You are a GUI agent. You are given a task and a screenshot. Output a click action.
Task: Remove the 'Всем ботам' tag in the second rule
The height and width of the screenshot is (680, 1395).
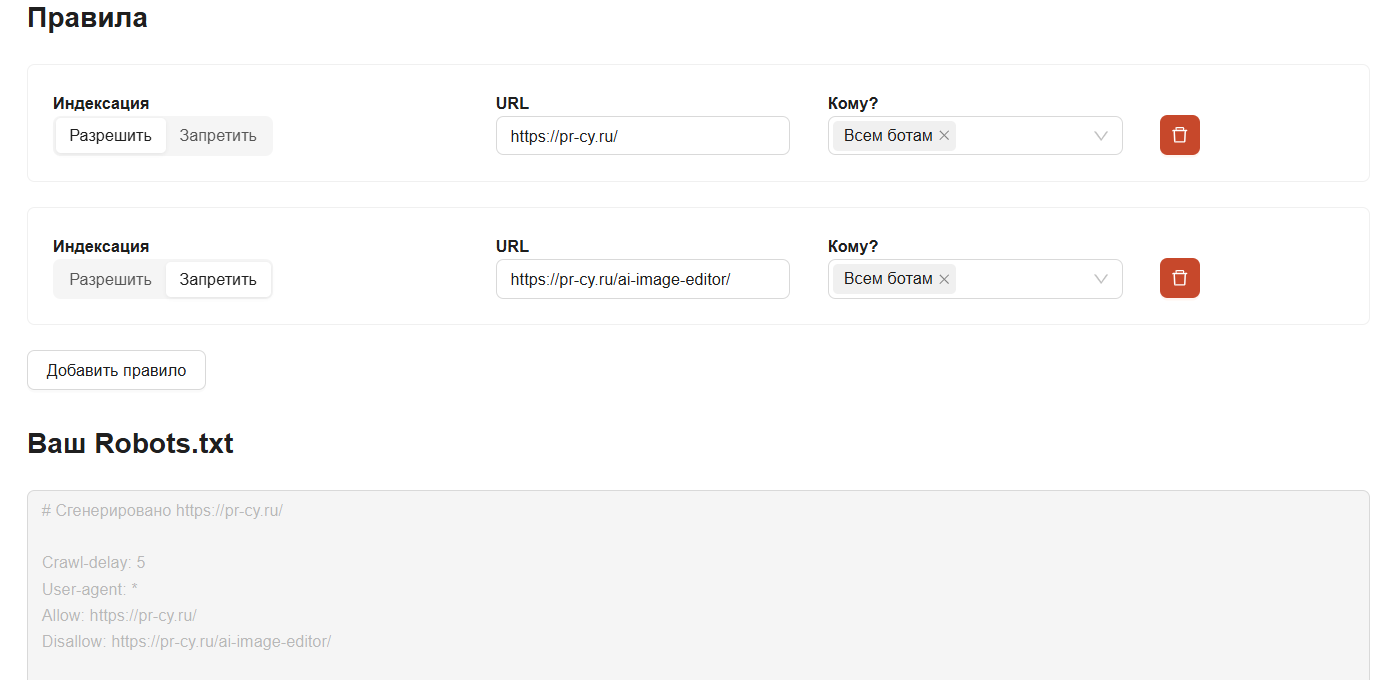point(943,279)
